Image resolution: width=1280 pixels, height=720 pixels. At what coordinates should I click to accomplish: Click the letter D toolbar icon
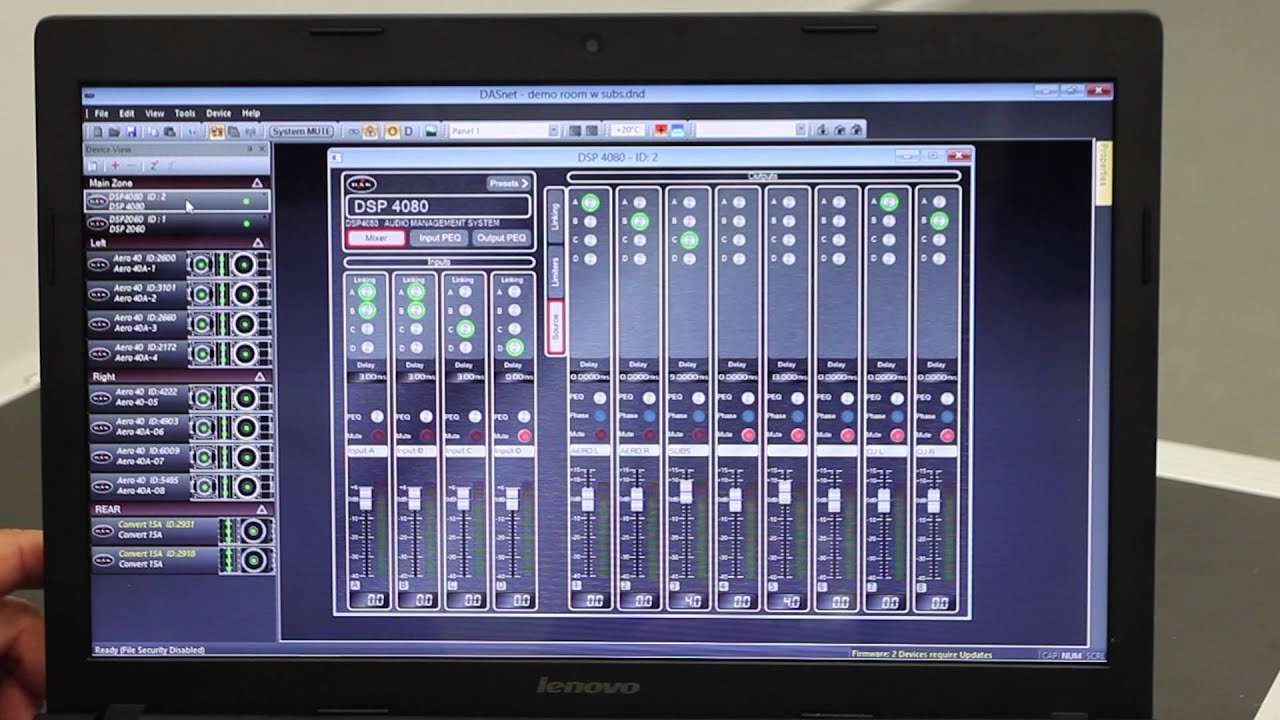click(408, 131)
